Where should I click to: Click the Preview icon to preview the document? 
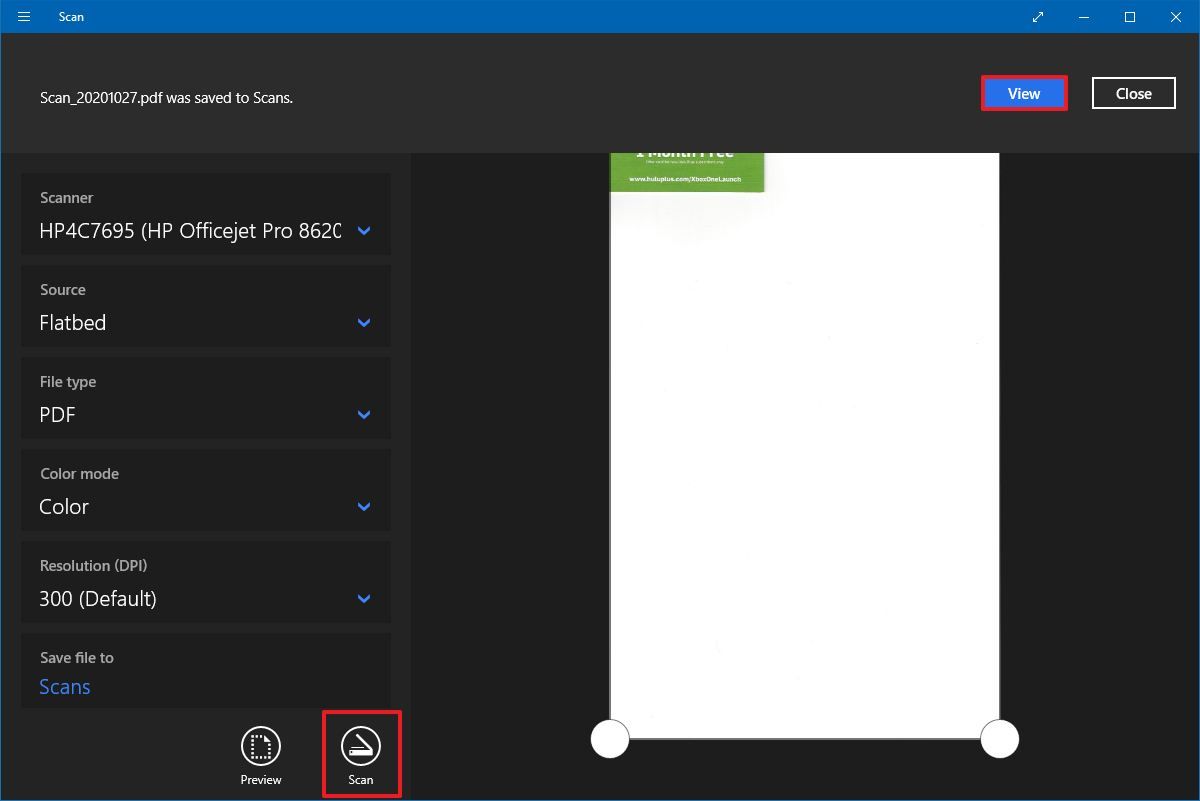tap(260, 745)
